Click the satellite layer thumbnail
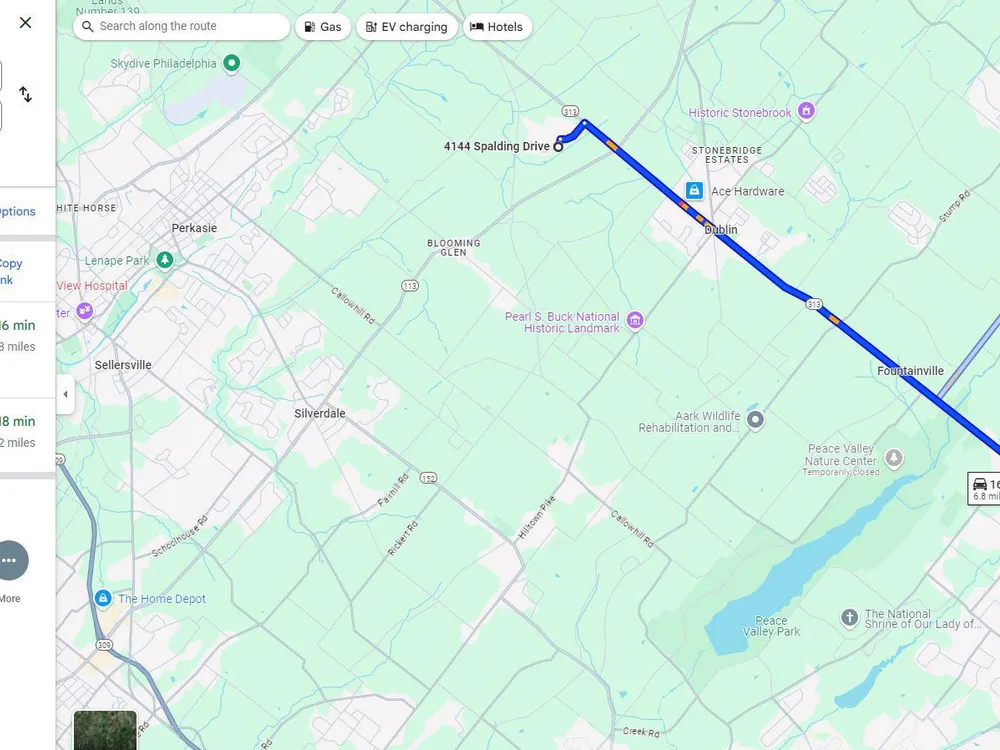The image size is (1000, 750). pos(105,730)
